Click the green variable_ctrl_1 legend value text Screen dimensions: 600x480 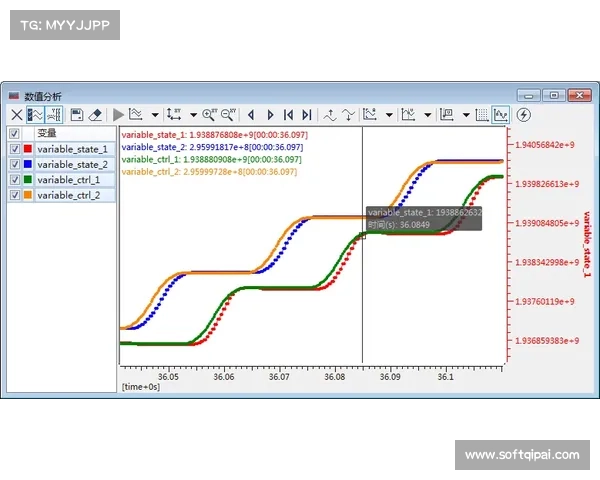(x=212, y=159)
